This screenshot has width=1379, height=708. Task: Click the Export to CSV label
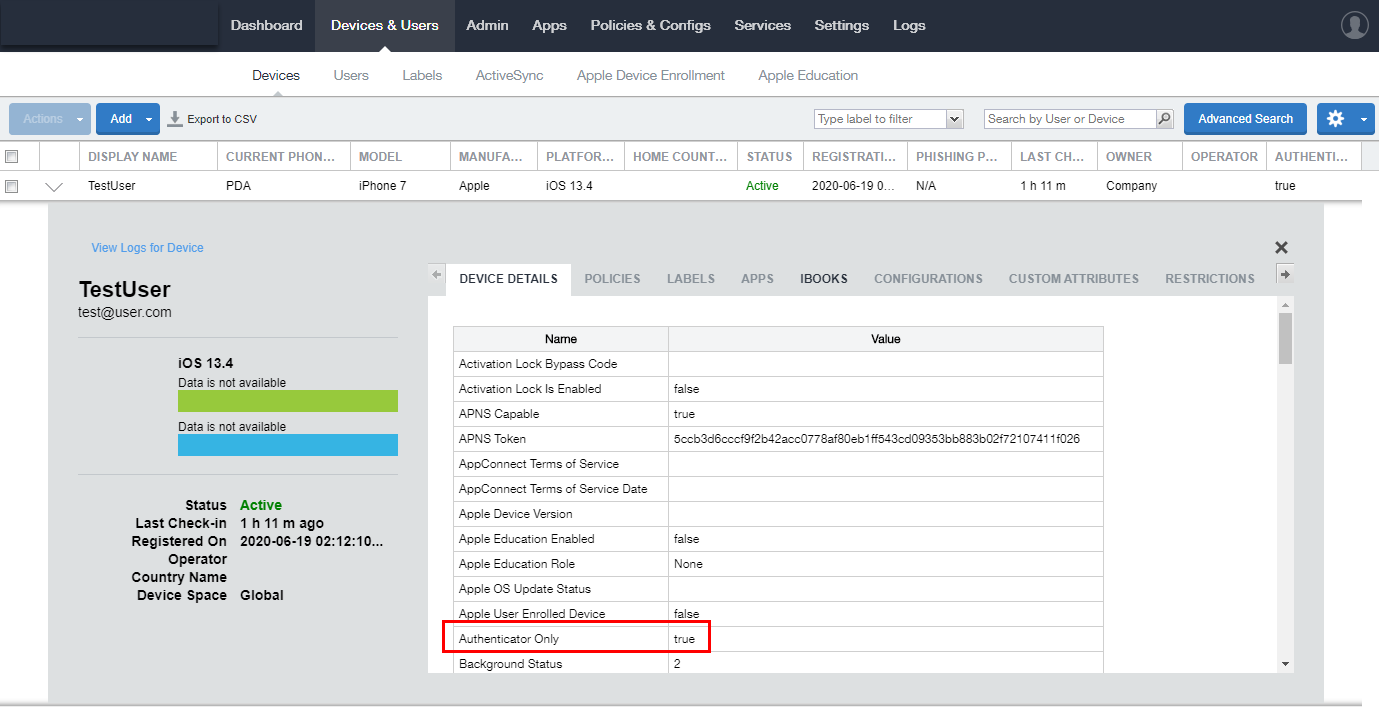click(x=222, y=119)
